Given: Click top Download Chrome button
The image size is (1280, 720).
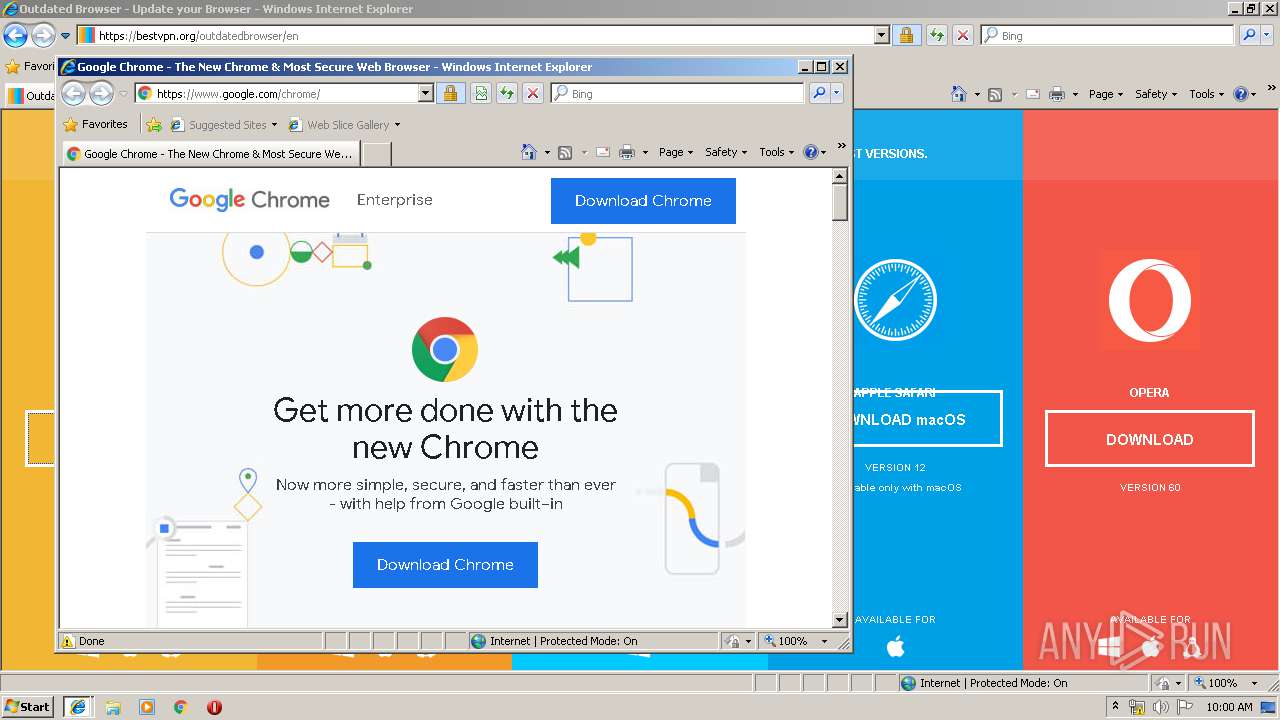Looking at the screenshot, I should pos(643,201).
